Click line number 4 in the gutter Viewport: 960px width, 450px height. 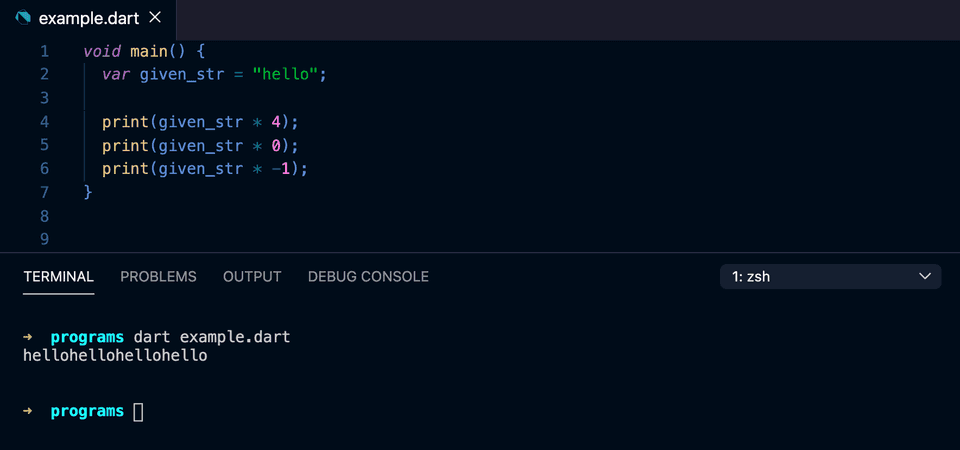[44, 122]
